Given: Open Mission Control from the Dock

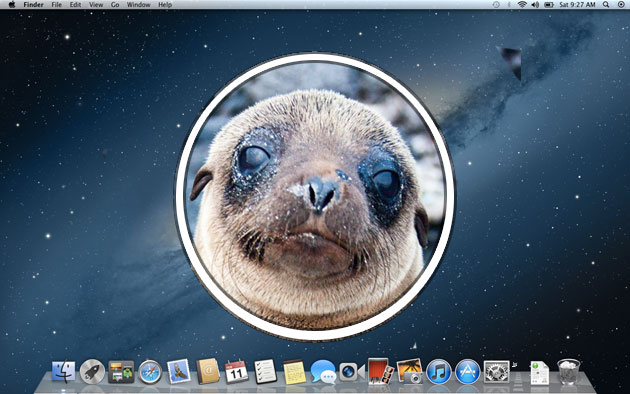Looking at the screenshot, I should 121,372.
